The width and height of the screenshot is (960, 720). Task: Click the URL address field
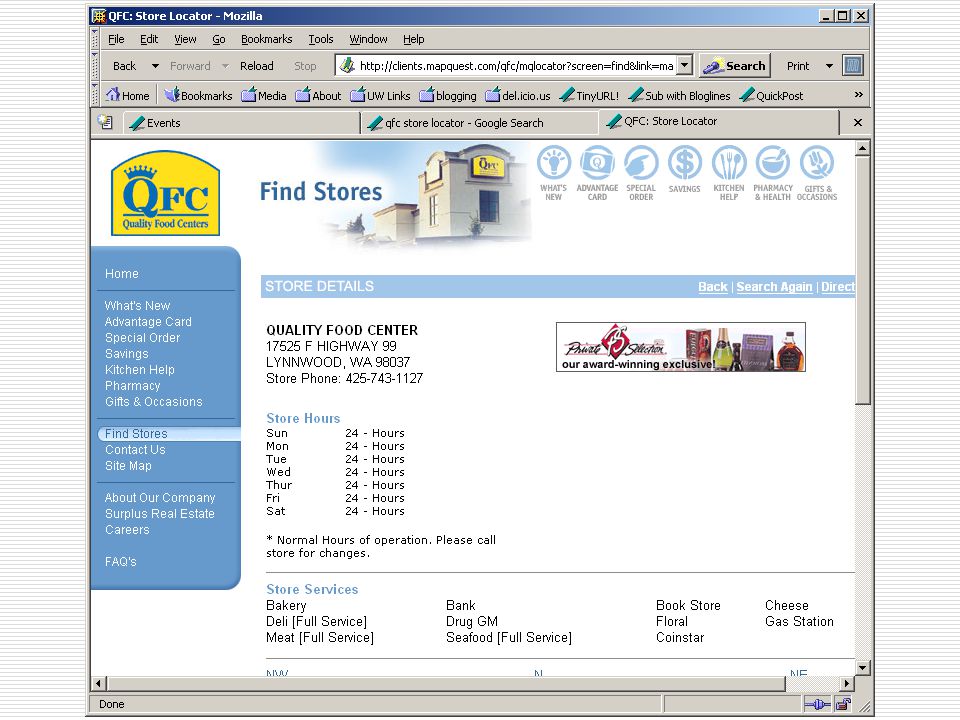pyautogui.click(x=516, y=66)
